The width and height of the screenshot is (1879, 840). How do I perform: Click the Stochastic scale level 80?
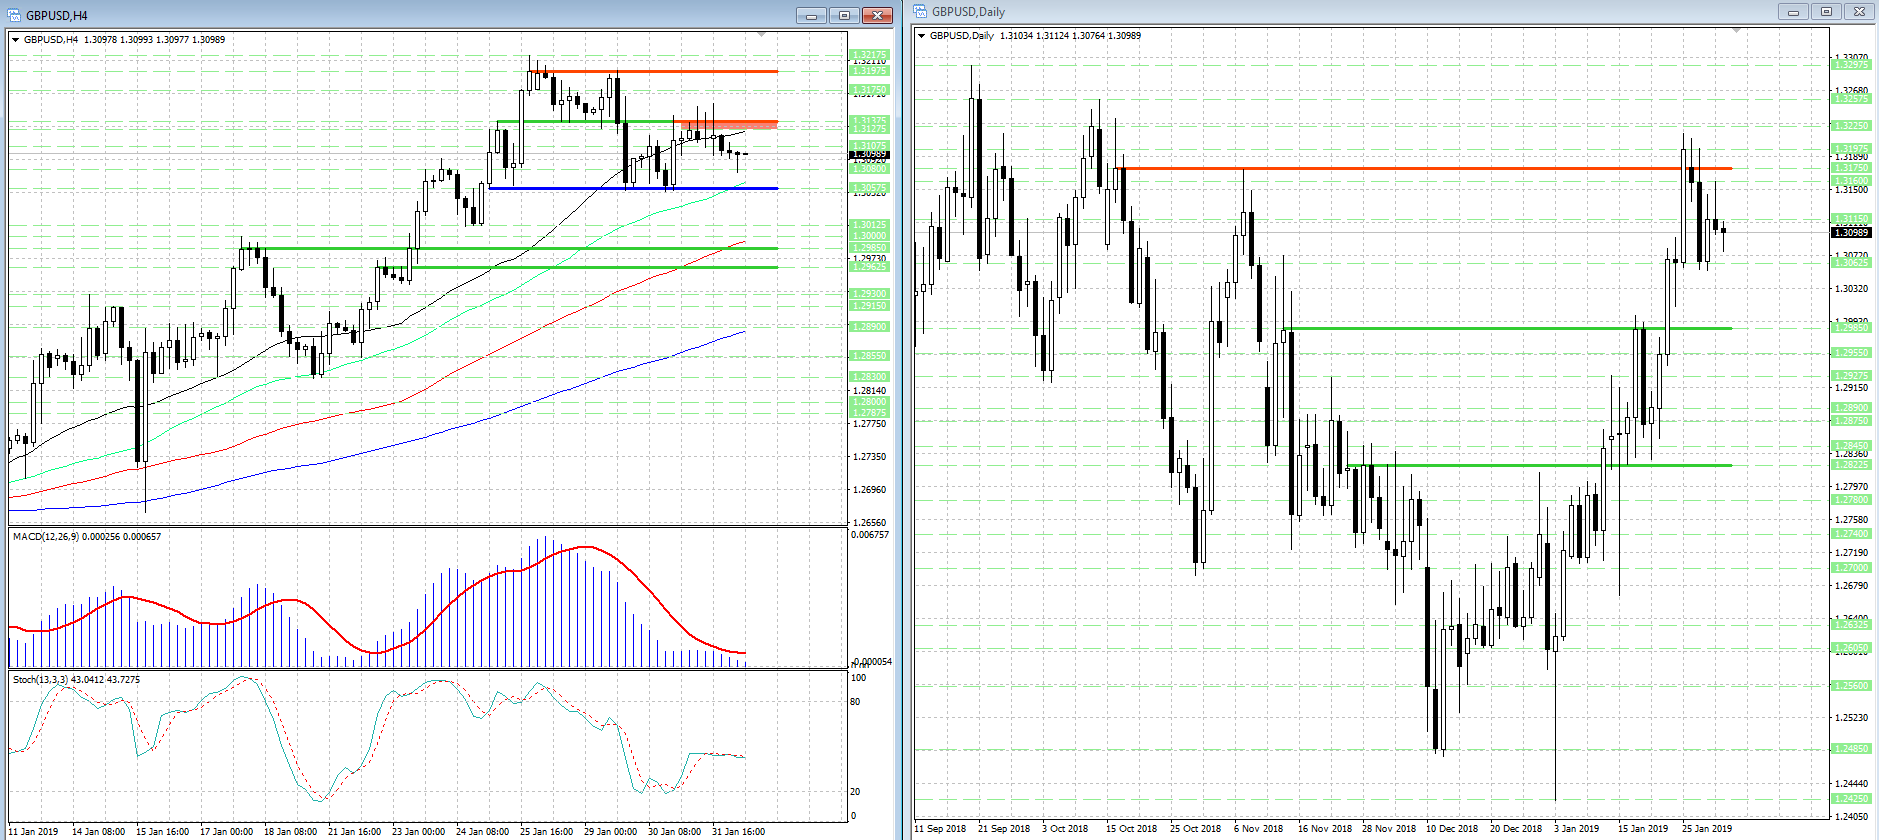click(x=856, y=702)
